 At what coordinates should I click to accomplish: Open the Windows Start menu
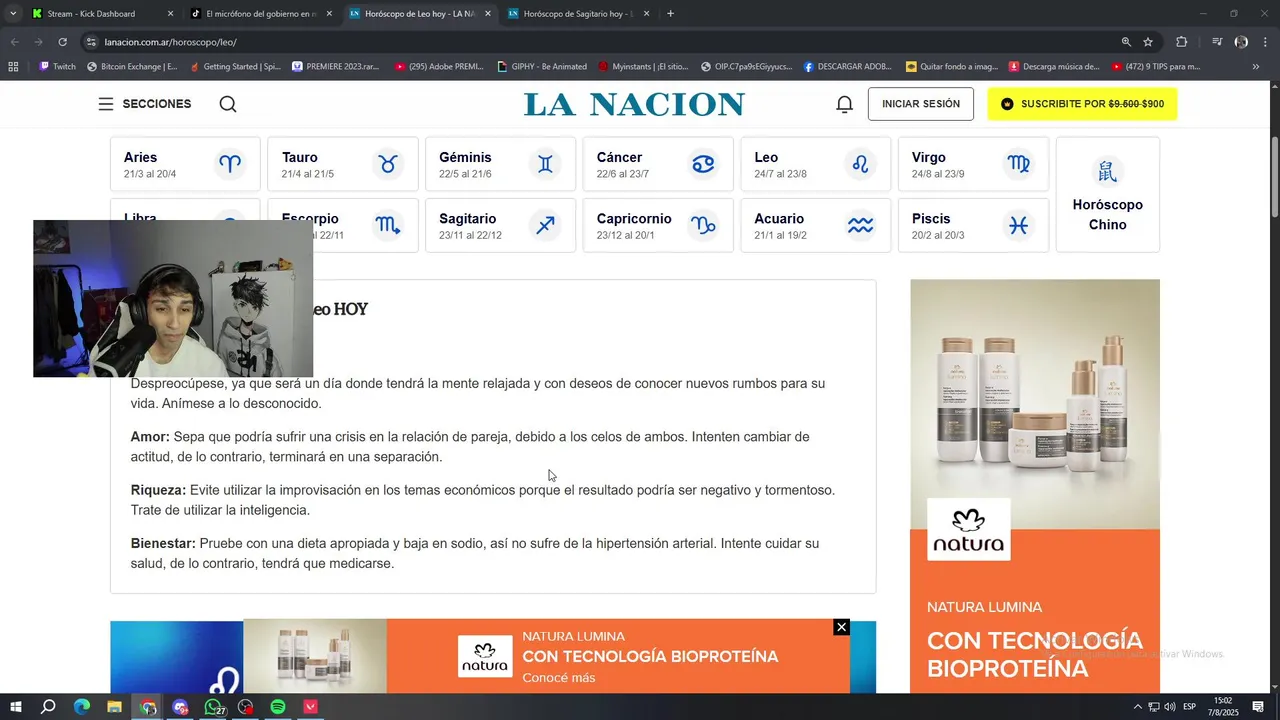[14, 707]
